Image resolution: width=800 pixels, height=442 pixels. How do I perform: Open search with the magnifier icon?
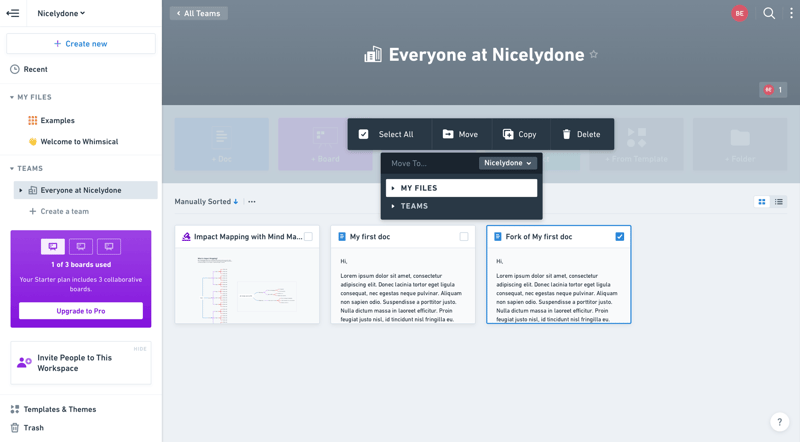[x=769, y=13]
